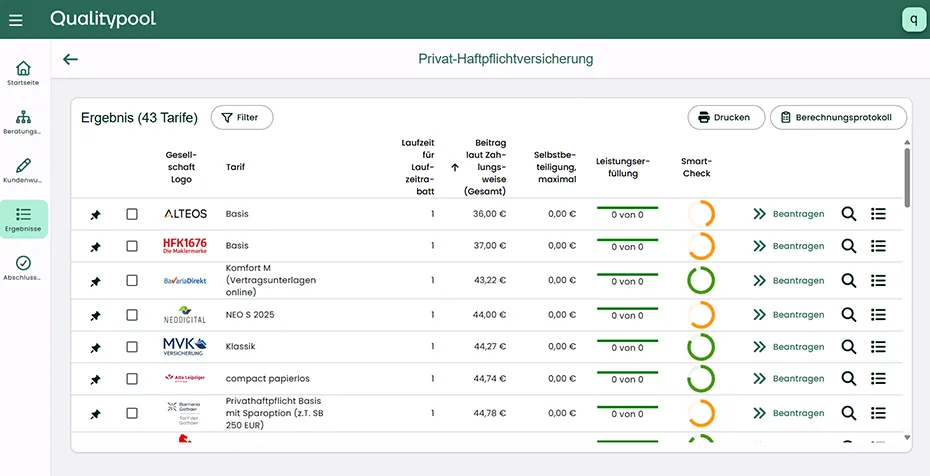The width and height of the screenshot is (930, 476).
Task: Open magnifier details for HFK1676 Basis
Action: click(x=849, y=246)
